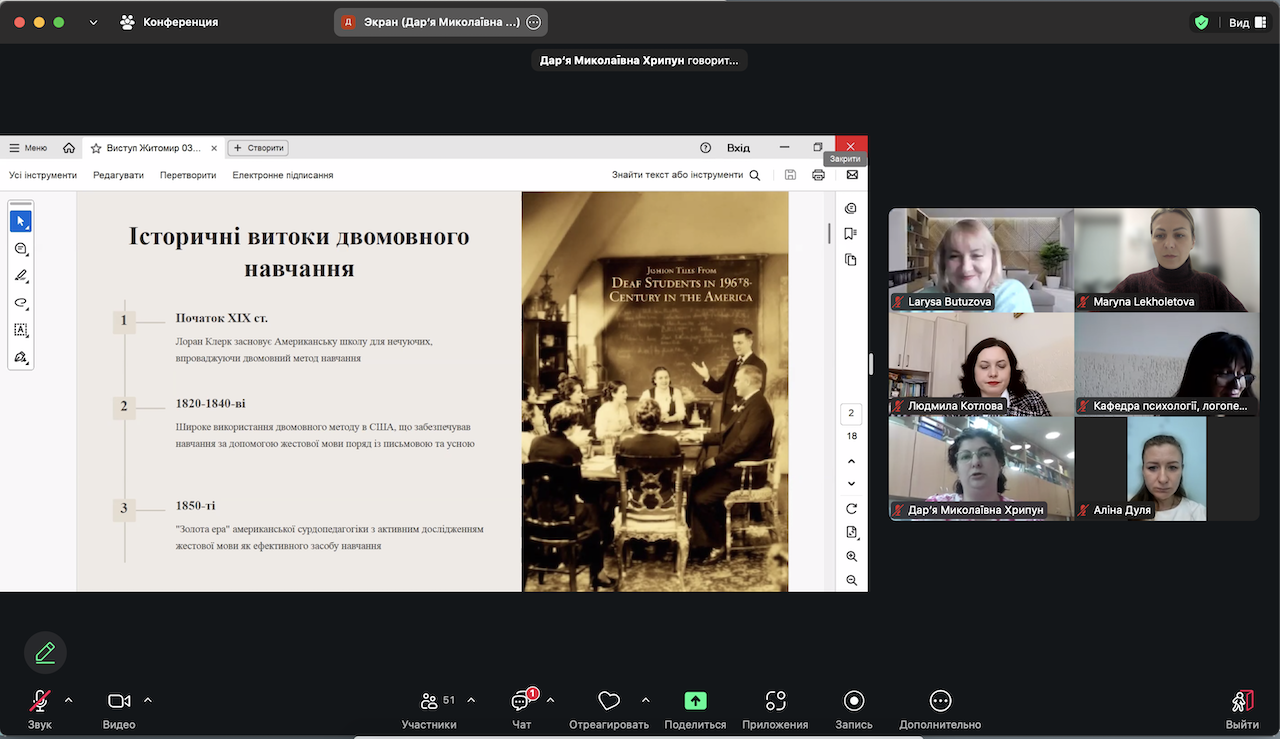Select the shared screen tab Экран
This screenshot has width=1280, height=739.
tap(431, 22)
